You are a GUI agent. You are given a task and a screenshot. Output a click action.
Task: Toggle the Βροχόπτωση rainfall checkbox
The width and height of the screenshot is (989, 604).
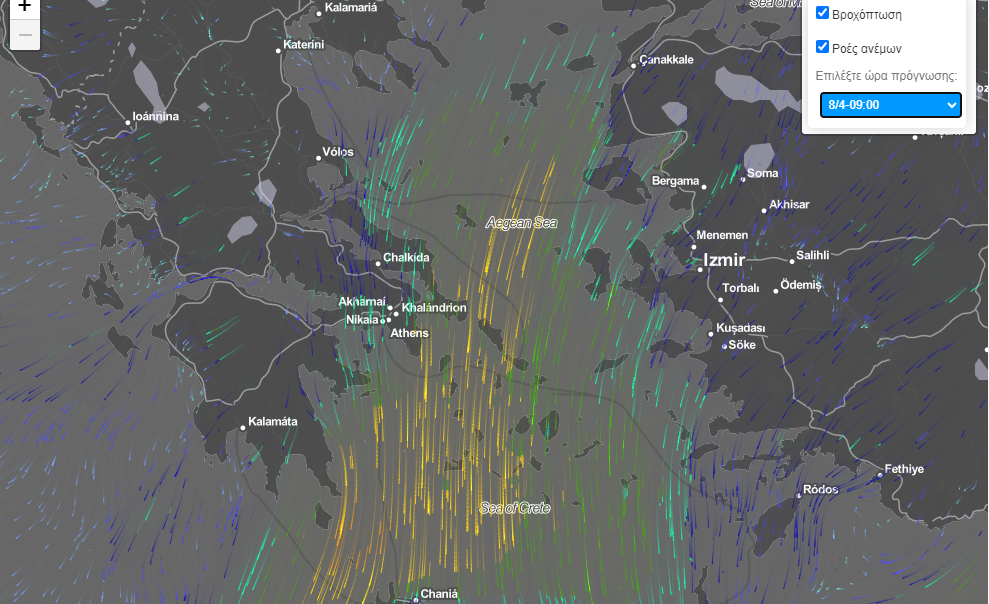tap(822, 13)
